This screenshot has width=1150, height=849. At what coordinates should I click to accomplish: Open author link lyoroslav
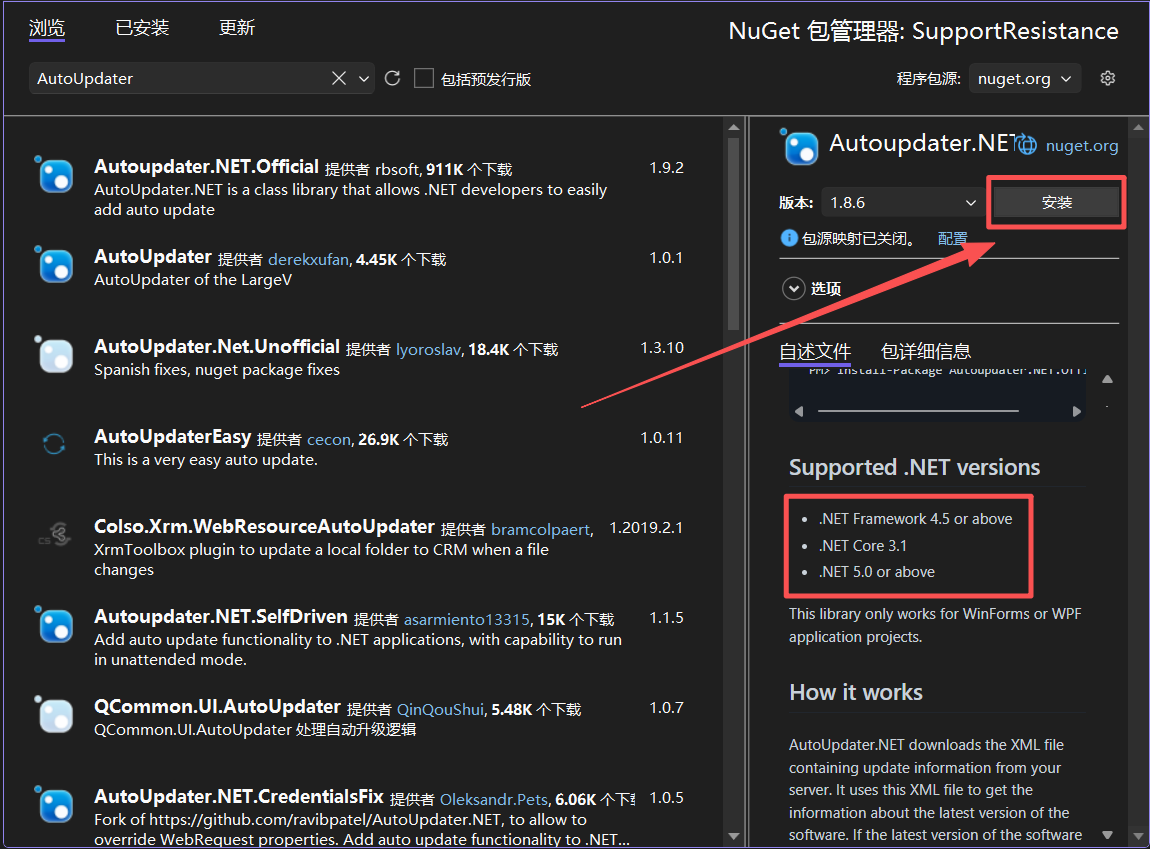coord(428,350)
